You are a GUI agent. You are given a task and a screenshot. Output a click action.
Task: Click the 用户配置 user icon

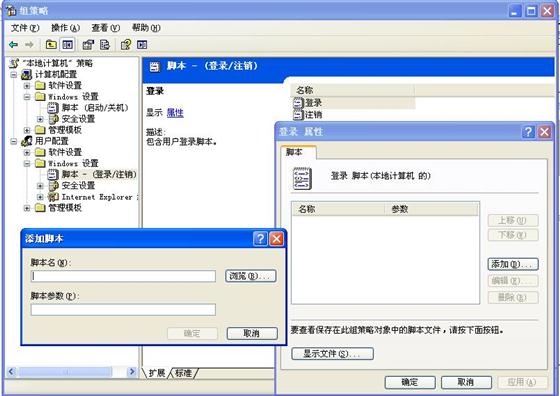27,141
